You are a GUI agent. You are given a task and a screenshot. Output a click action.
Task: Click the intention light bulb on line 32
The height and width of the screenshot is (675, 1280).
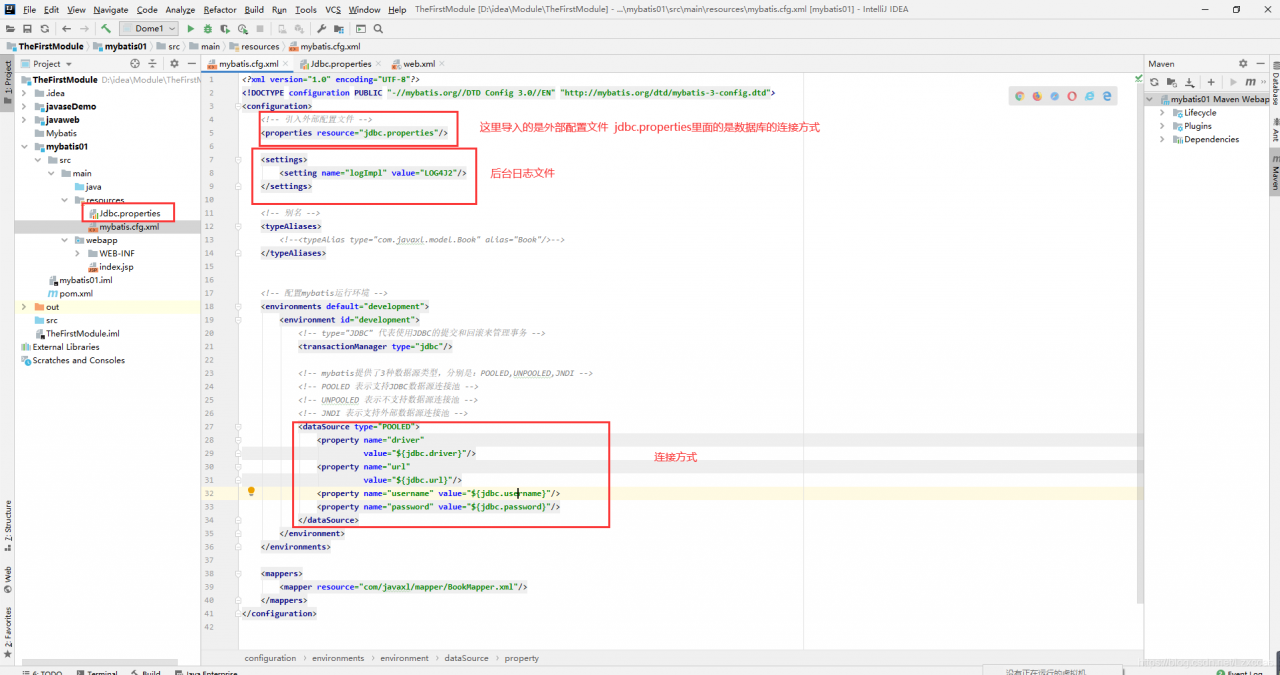(251, 492)
